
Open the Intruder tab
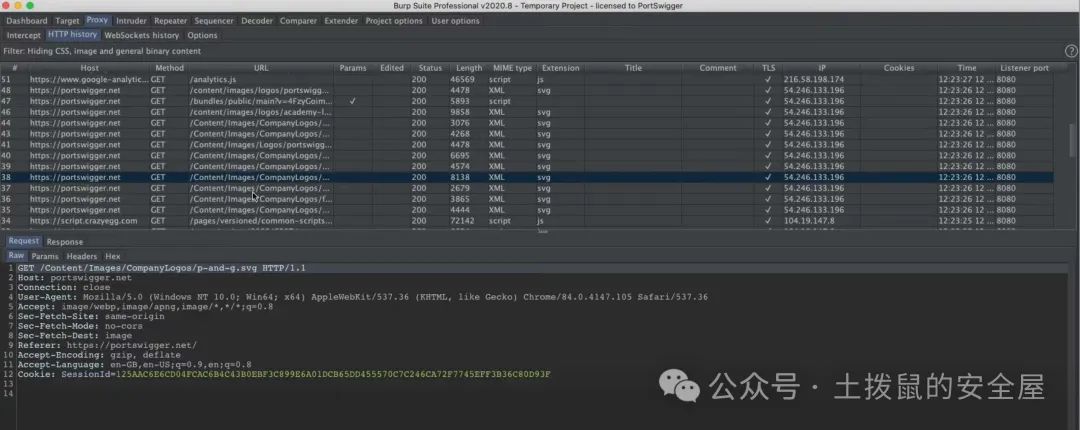click(131, 21)
